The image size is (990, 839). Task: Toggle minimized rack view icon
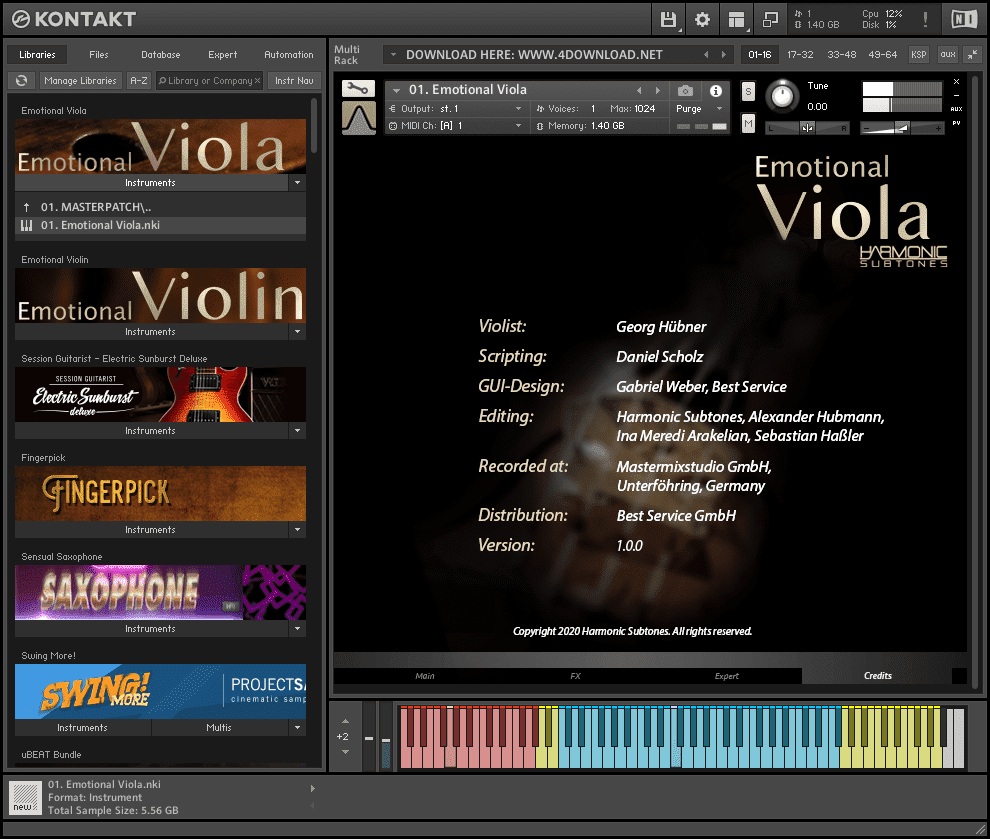tap(770, 20)
